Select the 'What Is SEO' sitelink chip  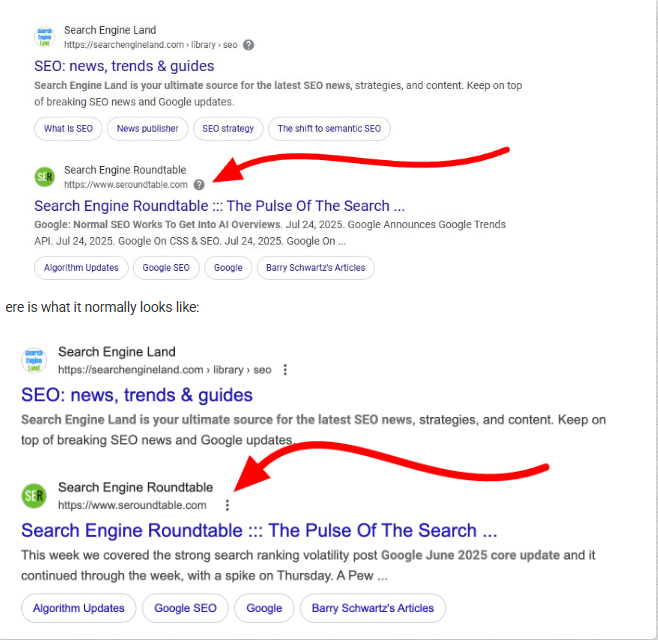[68, 128]
